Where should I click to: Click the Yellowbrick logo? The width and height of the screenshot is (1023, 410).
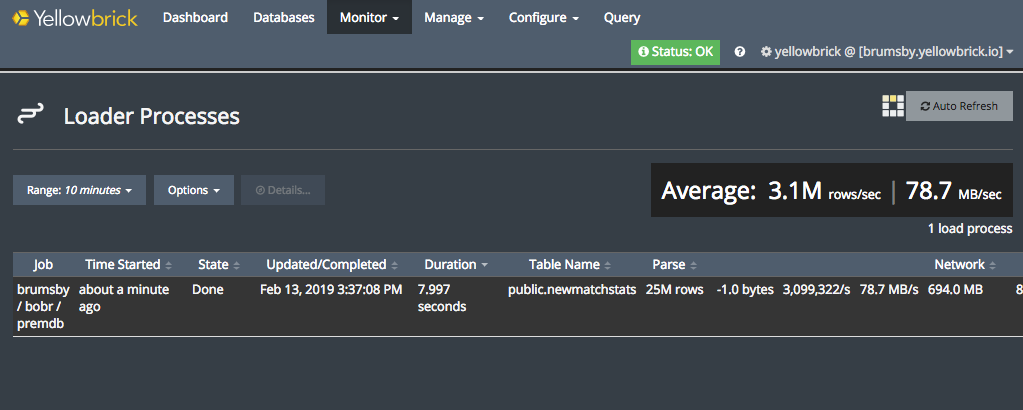click(x=75, y=17)
